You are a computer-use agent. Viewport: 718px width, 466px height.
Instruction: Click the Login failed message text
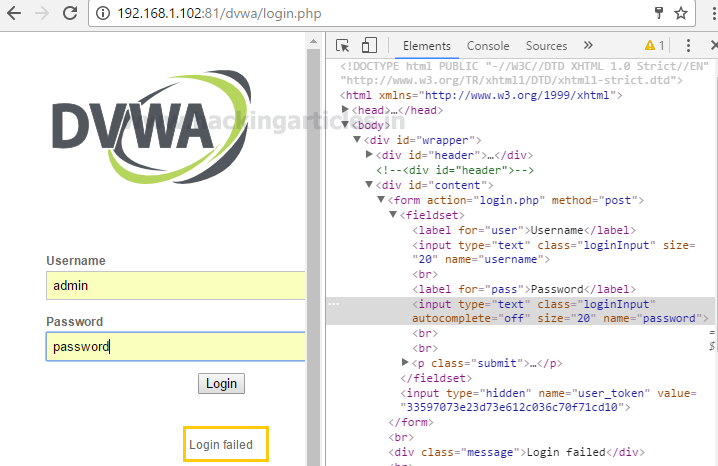pos(221,444)
